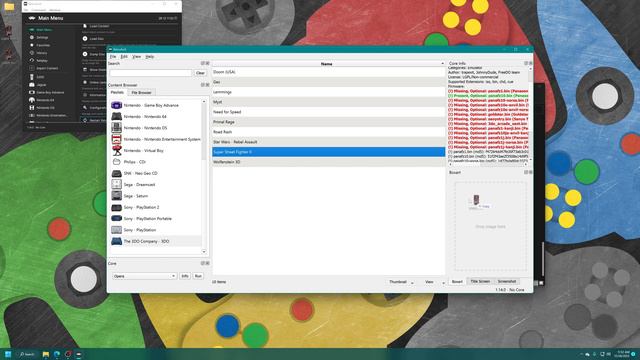This screenshot has height=360, width=640.
Task: Select Nintendo - Game Boy Advance playlist icon
Action: [x=116, y=105]
